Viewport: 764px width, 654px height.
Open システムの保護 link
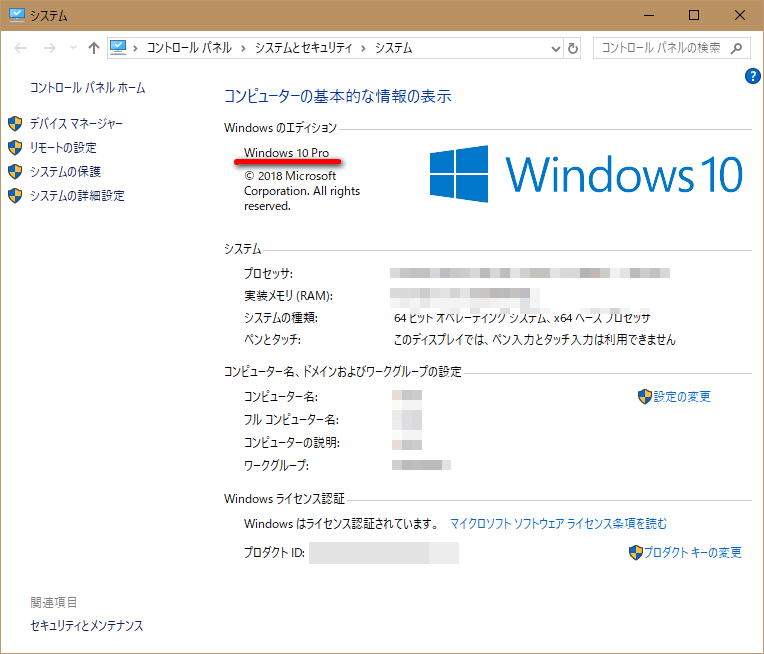65,172
